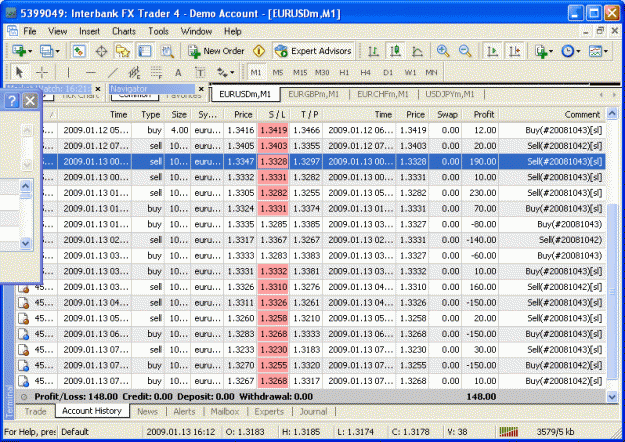The height and width of the screenshot is (442, 625).
Task: Click the New Order button
Action: (216, 51)
